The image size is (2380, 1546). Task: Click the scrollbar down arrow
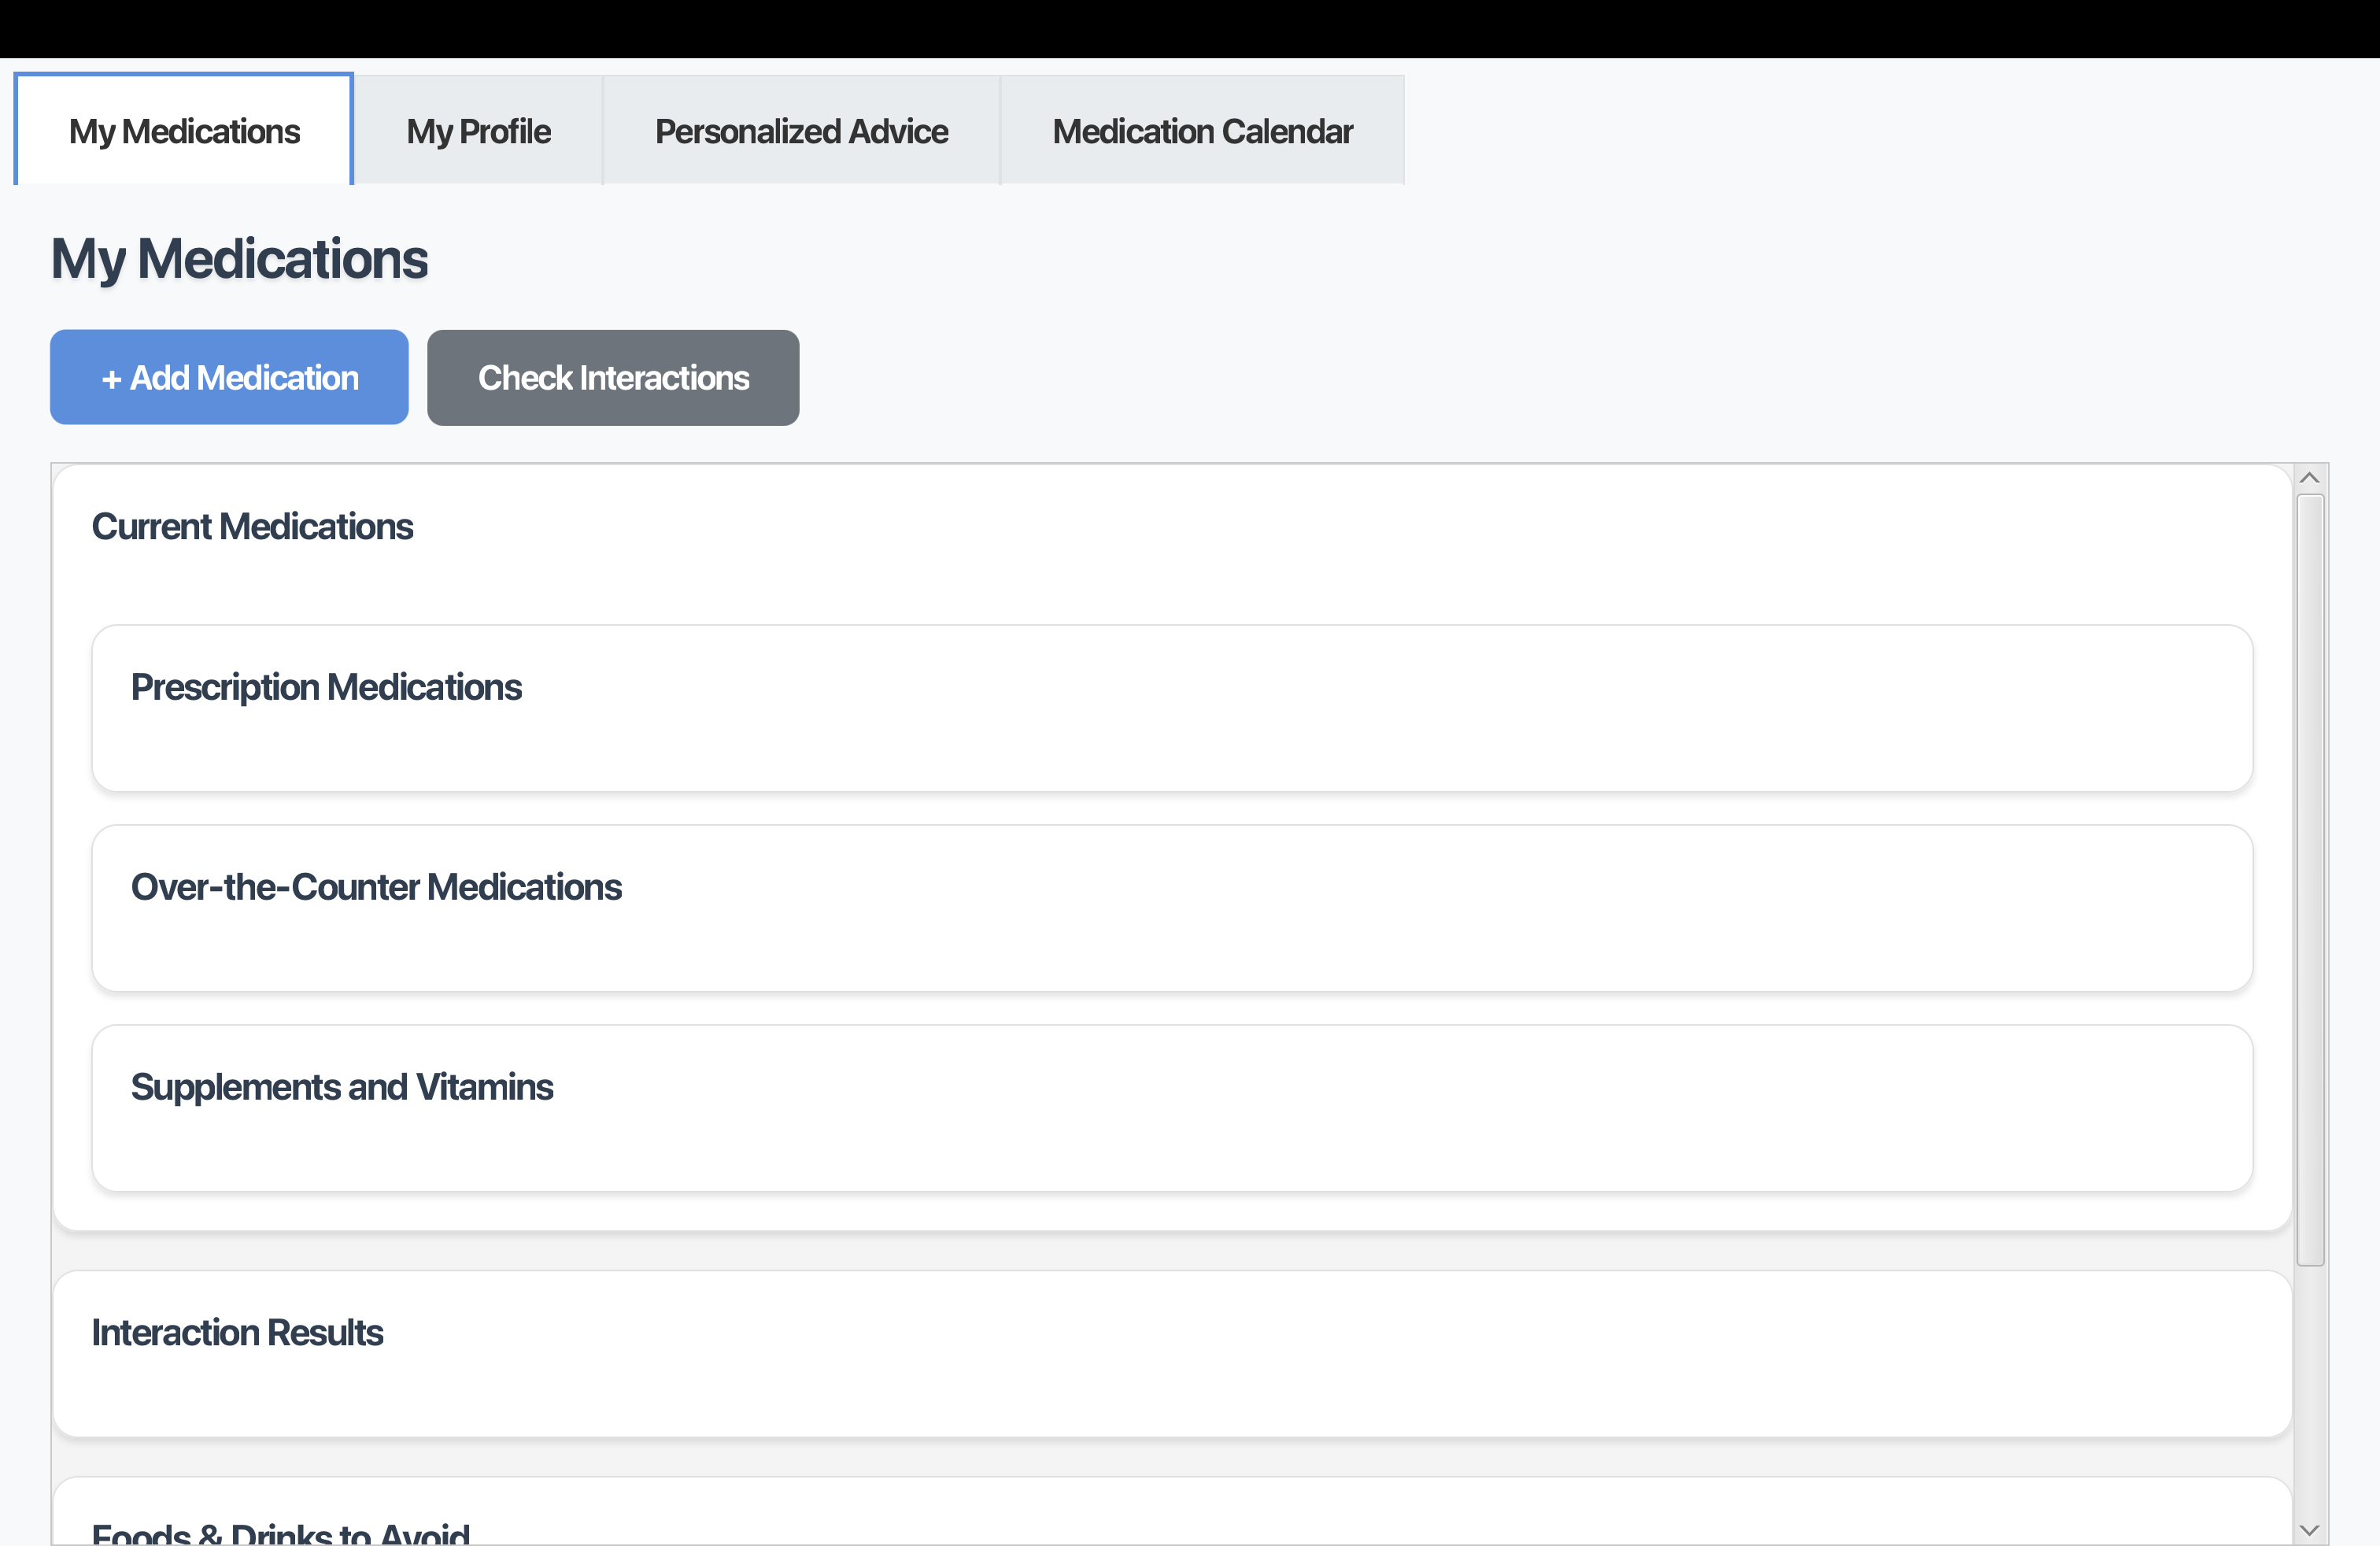(x=2309, y=1530)
